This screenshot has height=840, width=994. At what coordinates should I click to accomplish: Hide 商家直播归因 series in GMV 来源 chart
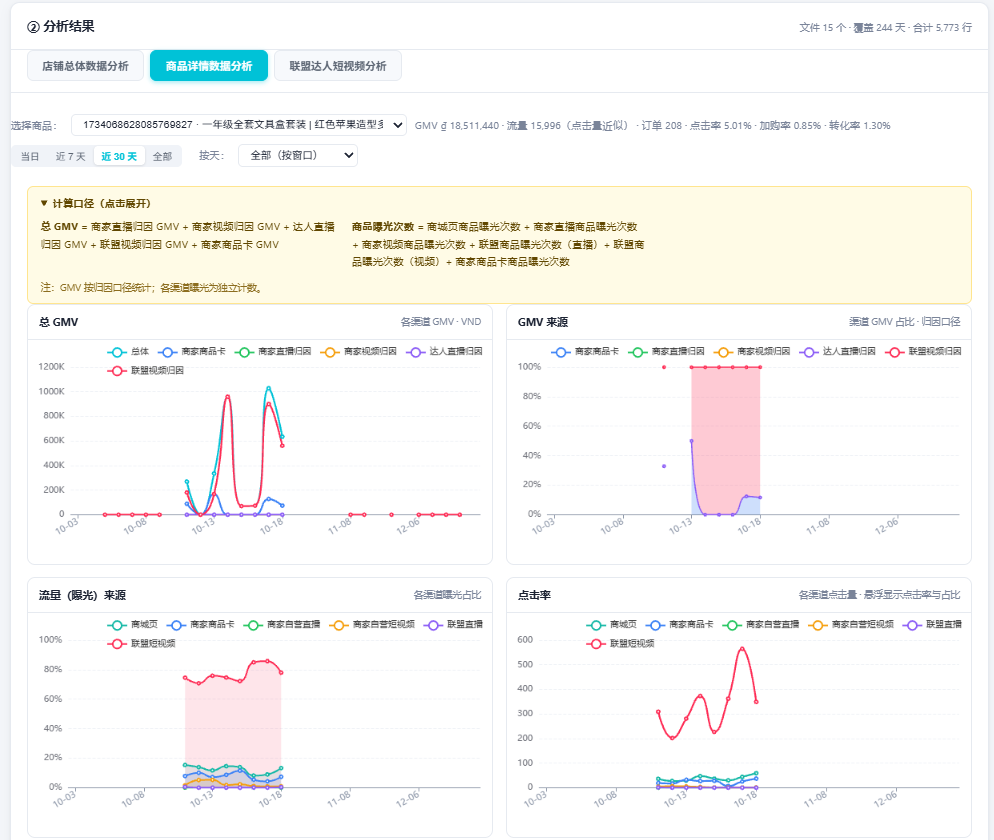(666, 352)
